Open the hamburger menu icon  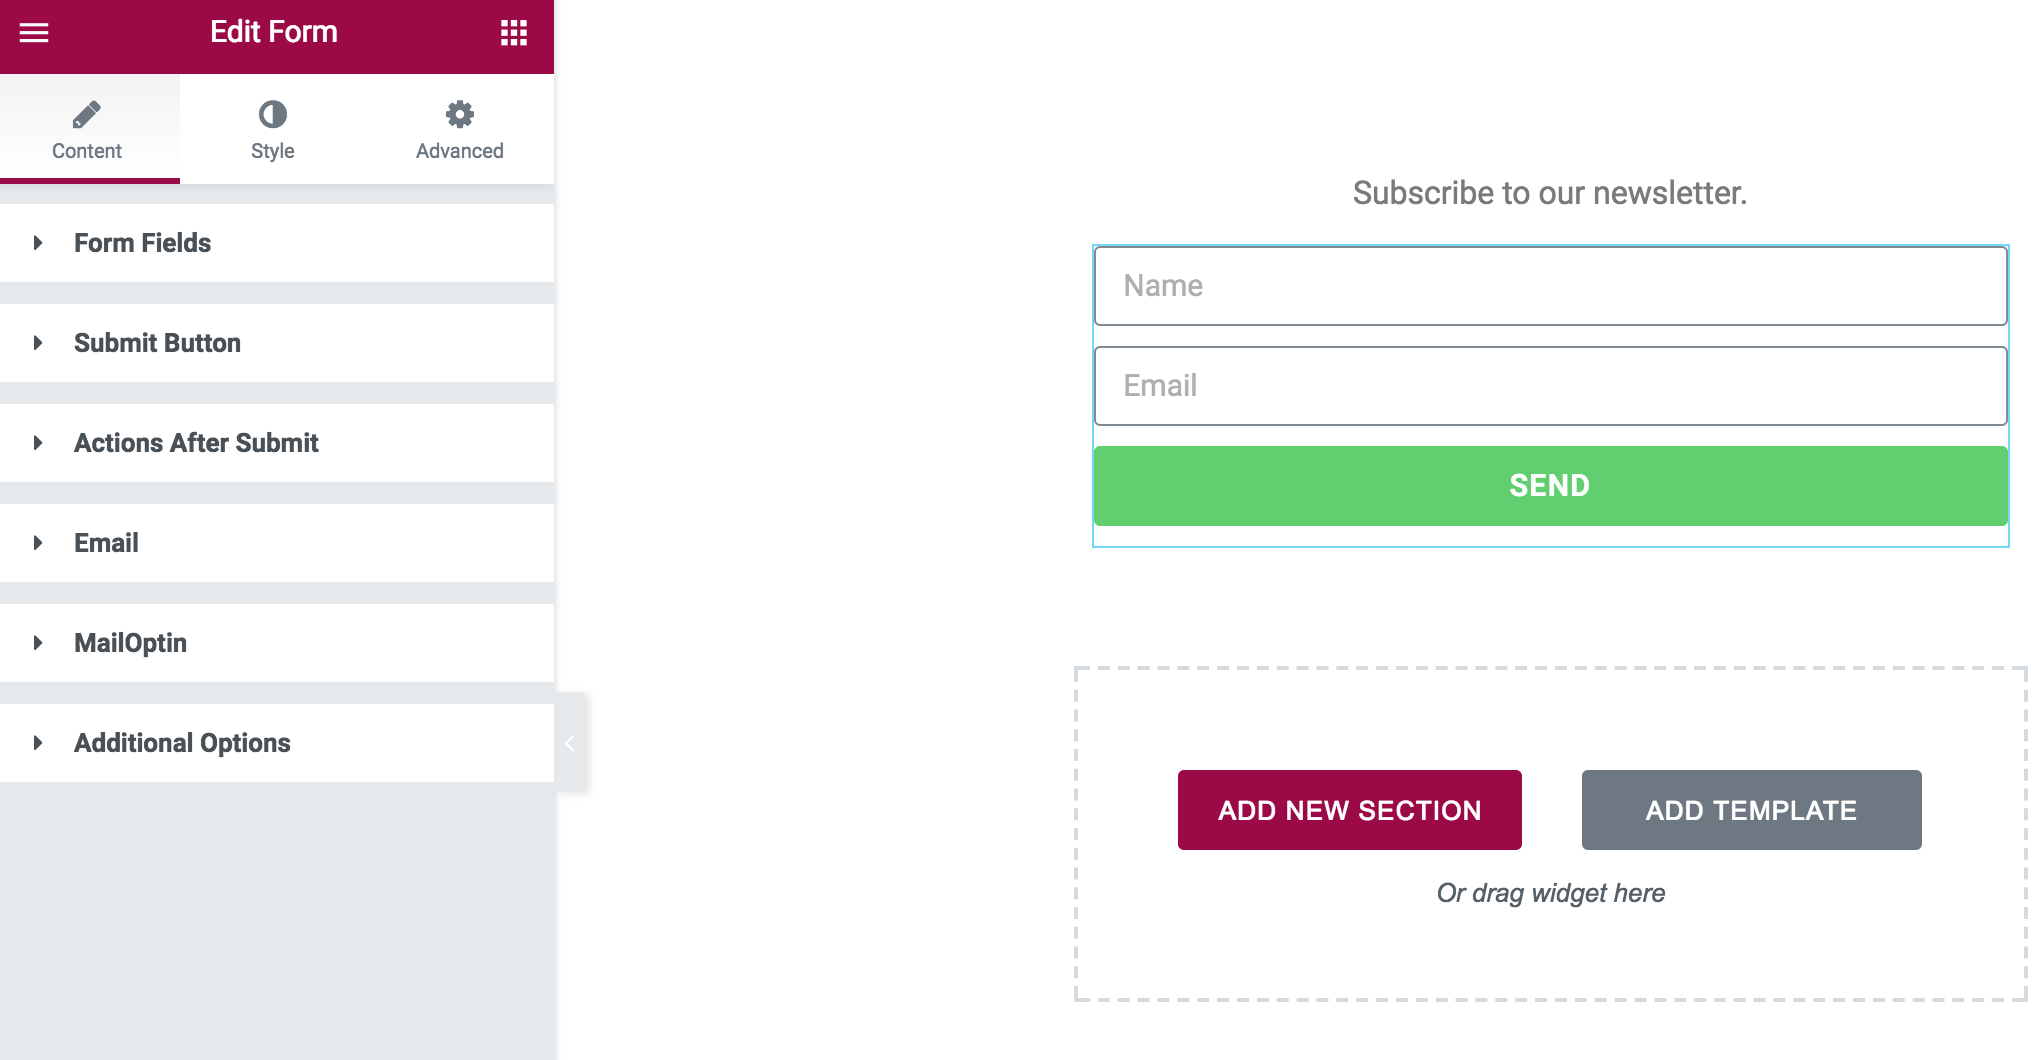point(34,33)
